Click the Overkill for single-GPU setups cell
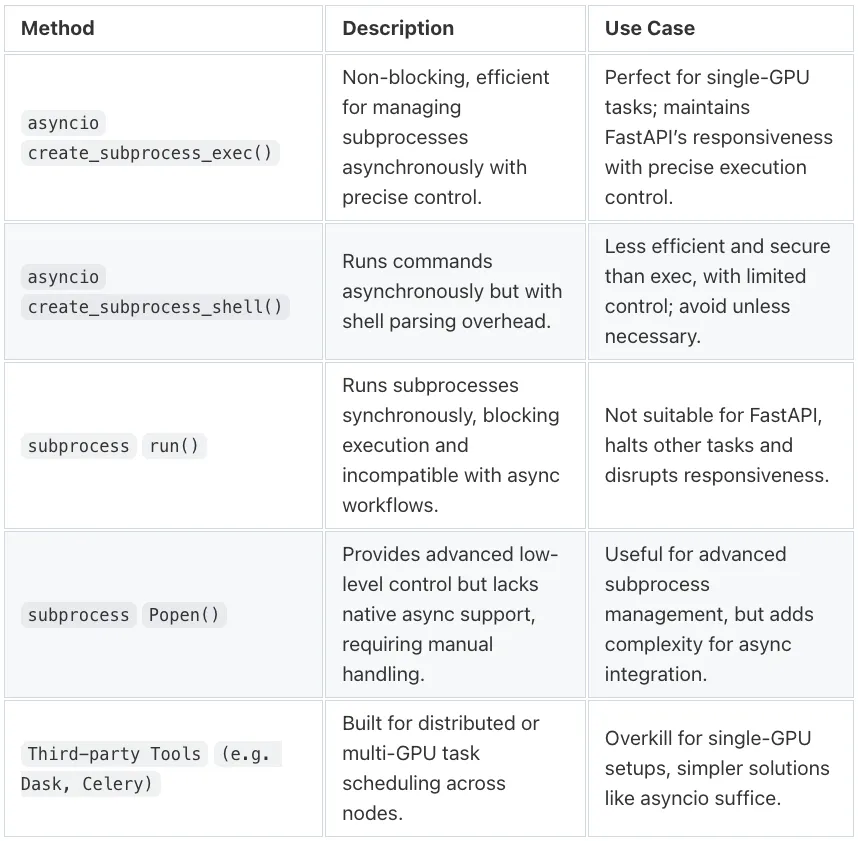This screenshot has height=841, width=858. 720,768
